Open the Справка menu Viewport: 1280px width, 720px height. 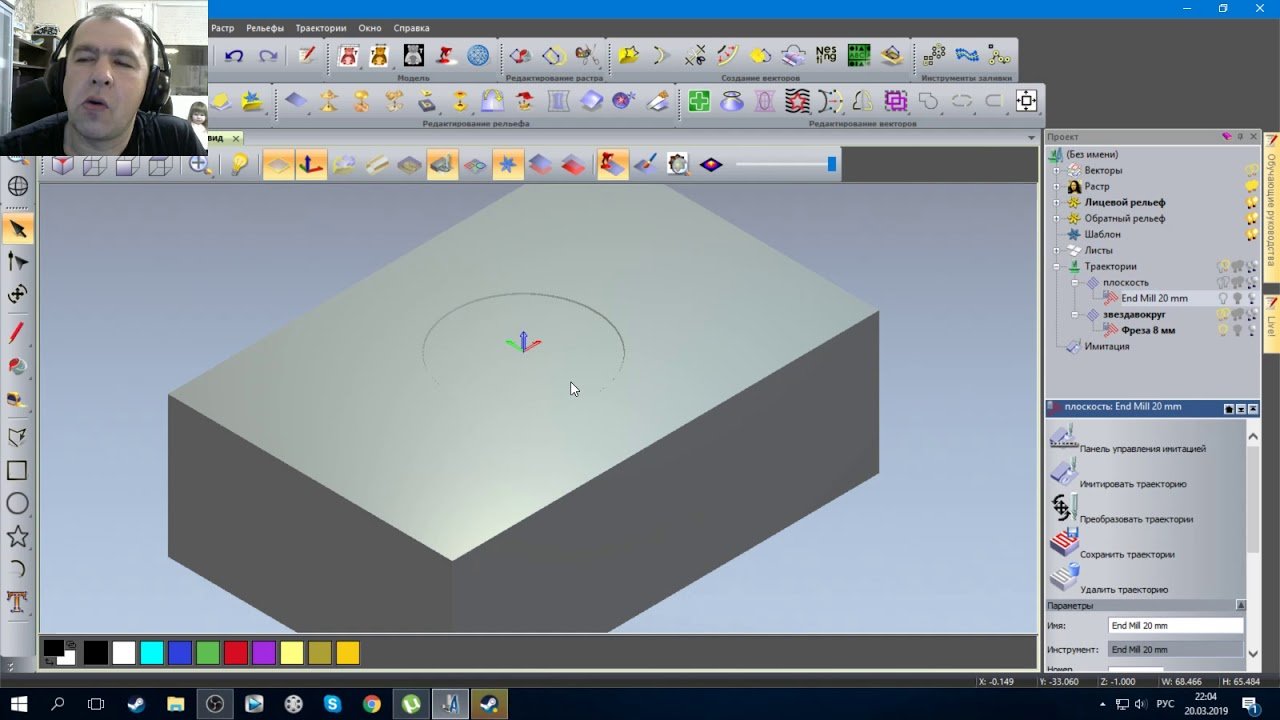coord(411,28)
